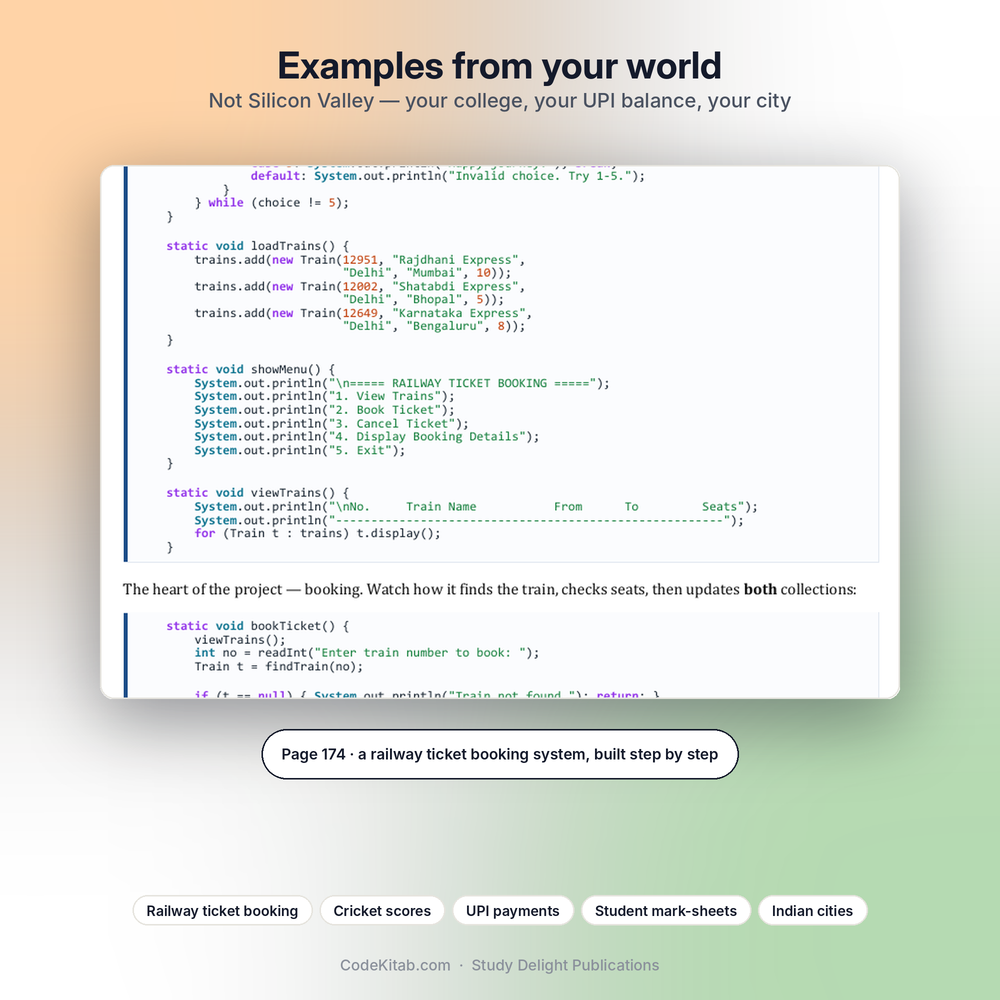Click the 'RAILWAY TICKET BOOKING' println line
Screen dimensions: 1000x1000
(x=402, y=383)
